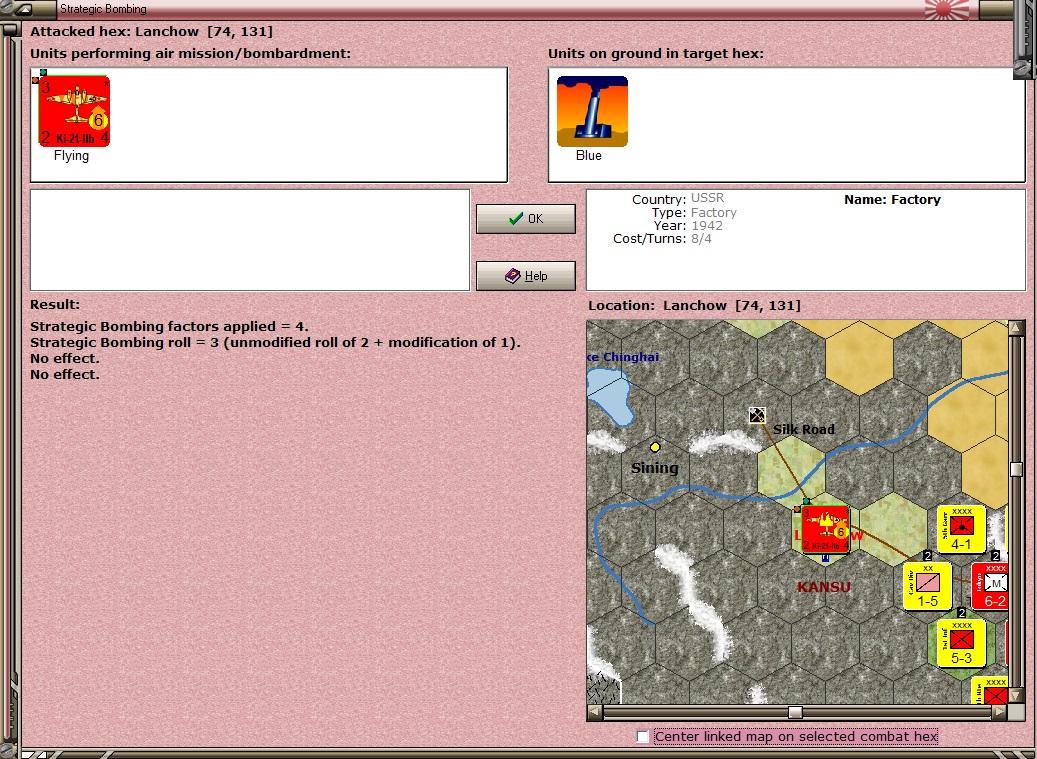This screenshot has width=1037, height=759.
Task: Click the KANSU province label on map
Action: coord(824,587)
